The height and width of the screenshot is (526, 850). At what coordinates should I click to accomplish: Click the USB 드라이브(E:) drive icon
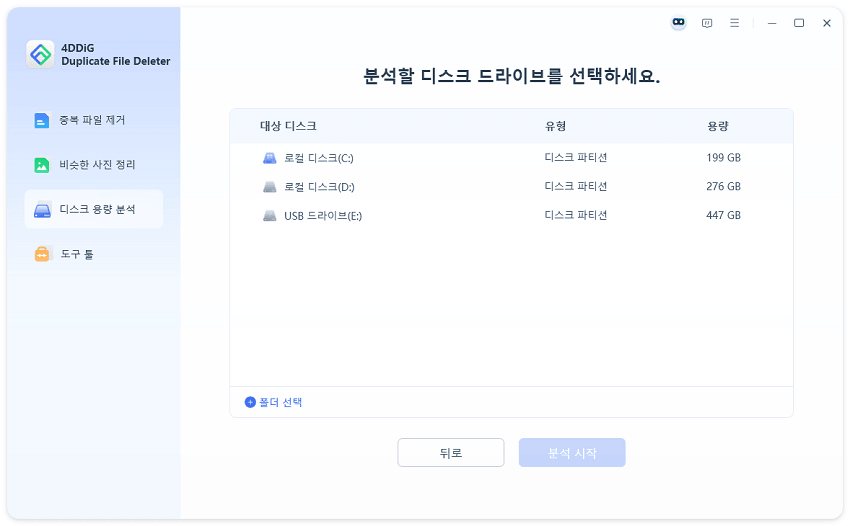270,216
